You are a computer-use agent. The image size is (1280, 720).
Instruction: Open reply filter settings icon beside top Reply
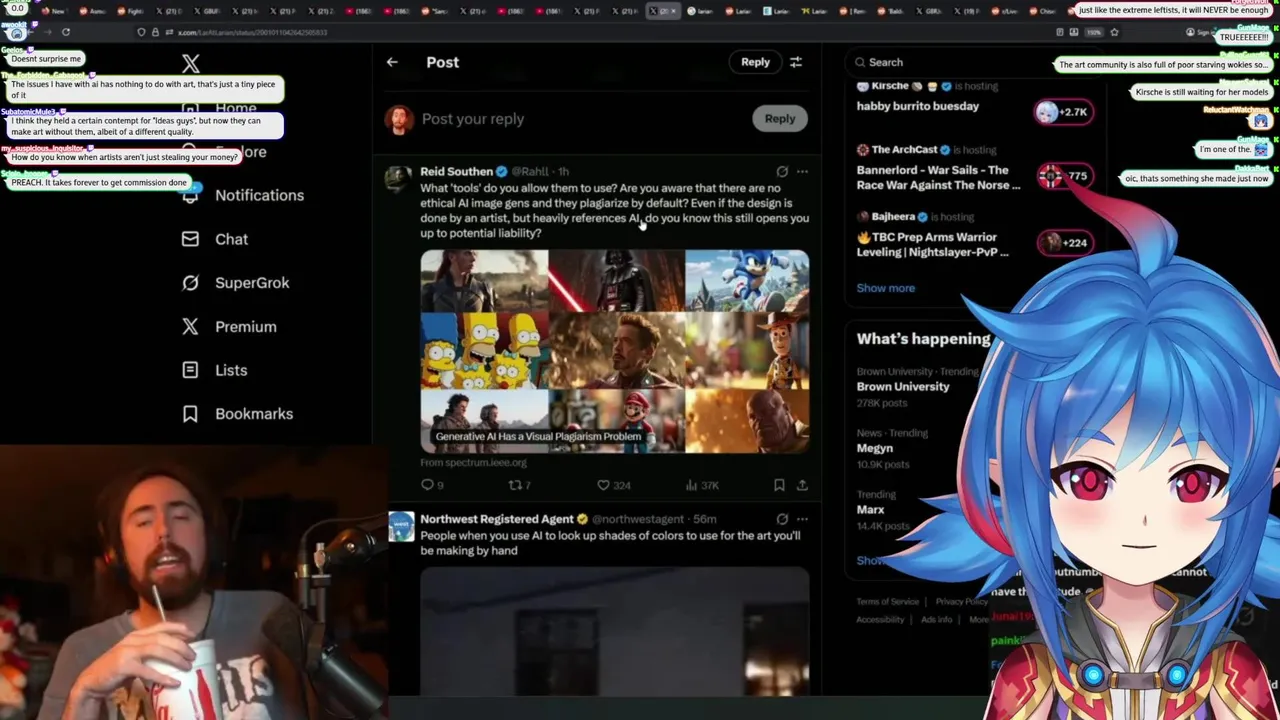coord(796,62)
